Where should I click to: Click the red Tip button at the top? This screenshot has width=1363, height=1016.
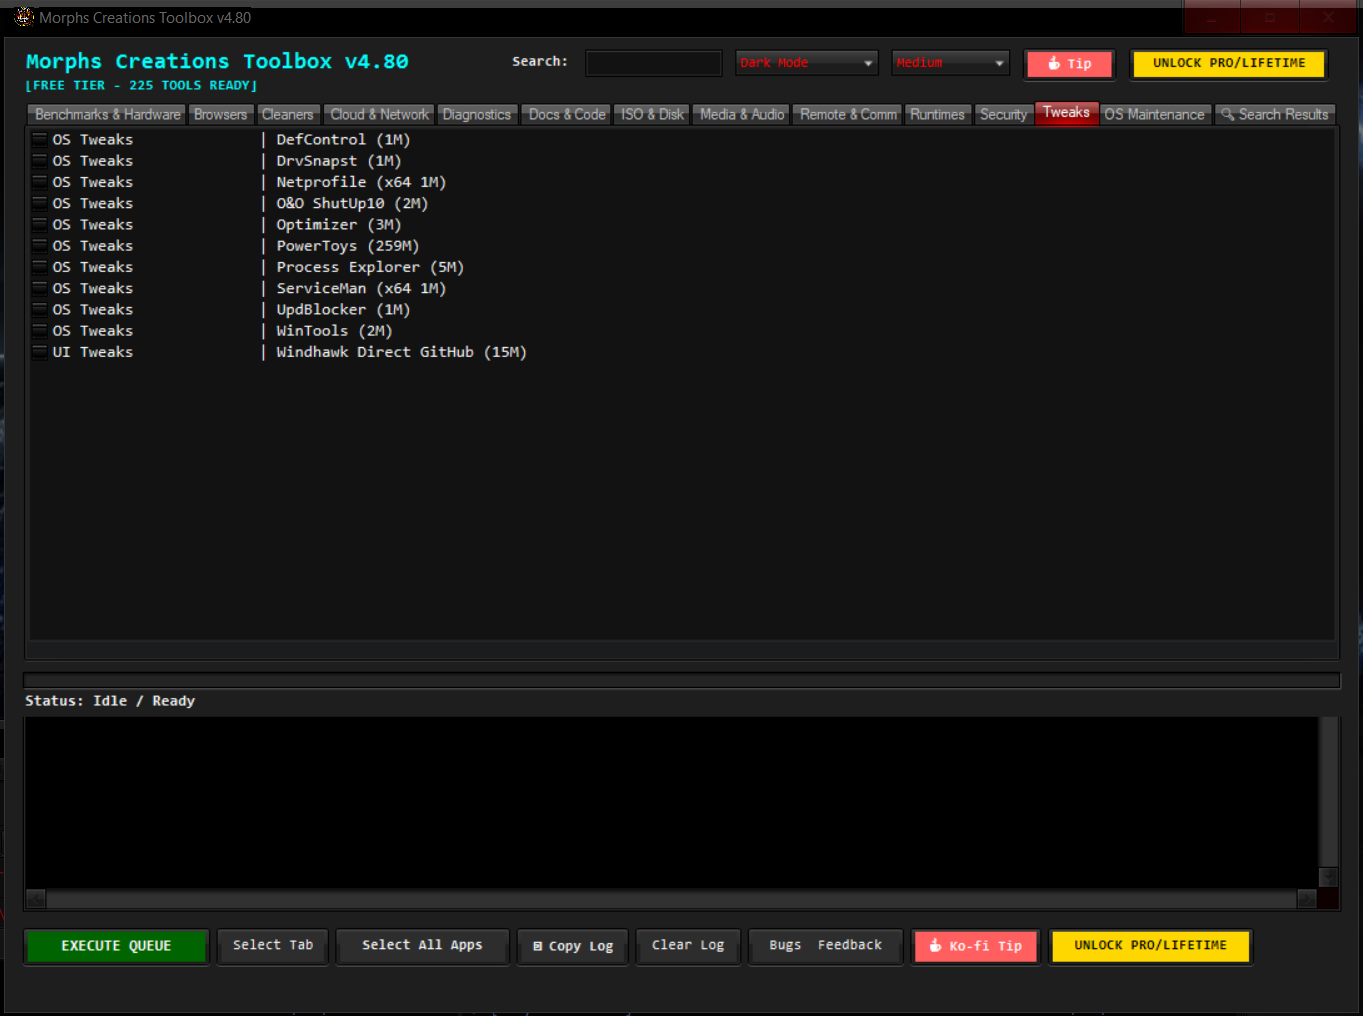(x=1070, y=64)
